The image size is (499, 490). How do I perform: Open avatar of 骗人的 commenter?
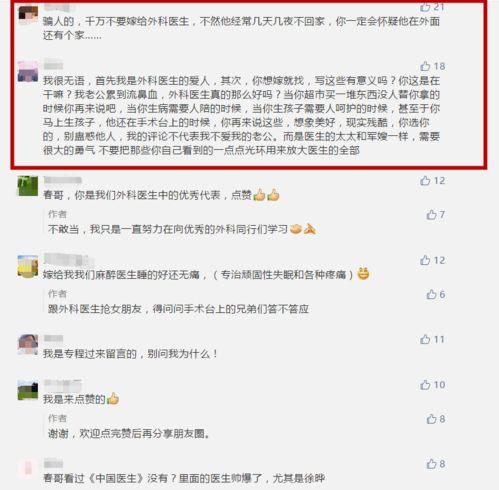(28, 14)
